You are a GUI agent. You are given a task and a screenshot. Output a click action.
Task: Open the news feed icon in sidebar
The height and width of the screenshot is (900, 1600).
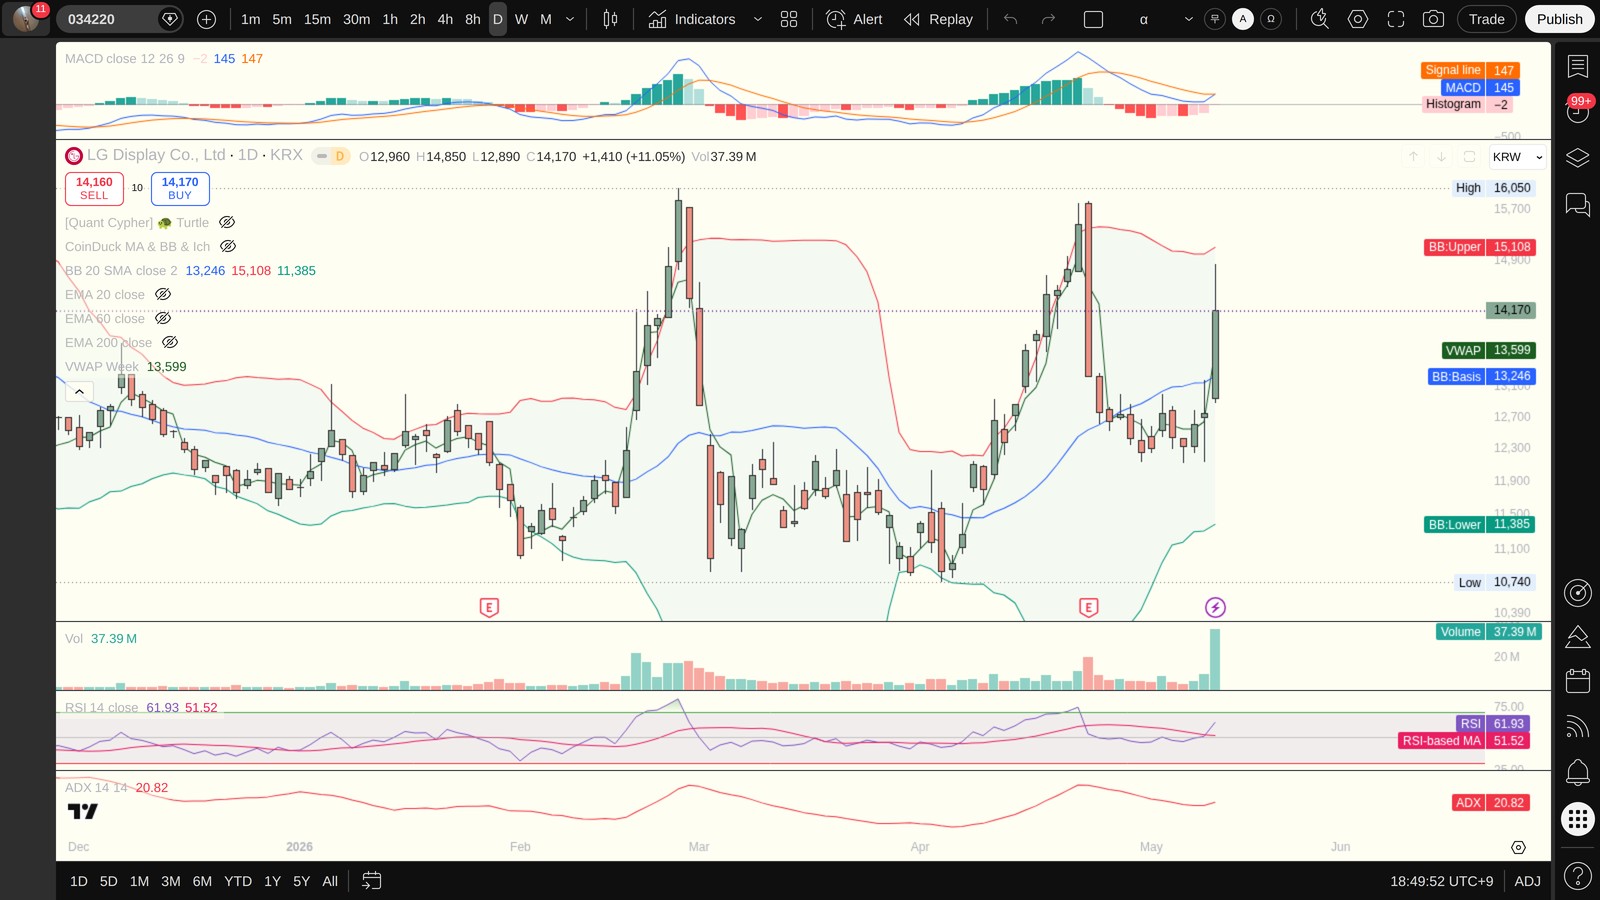pyautogui.click(x=1578, y=727)
